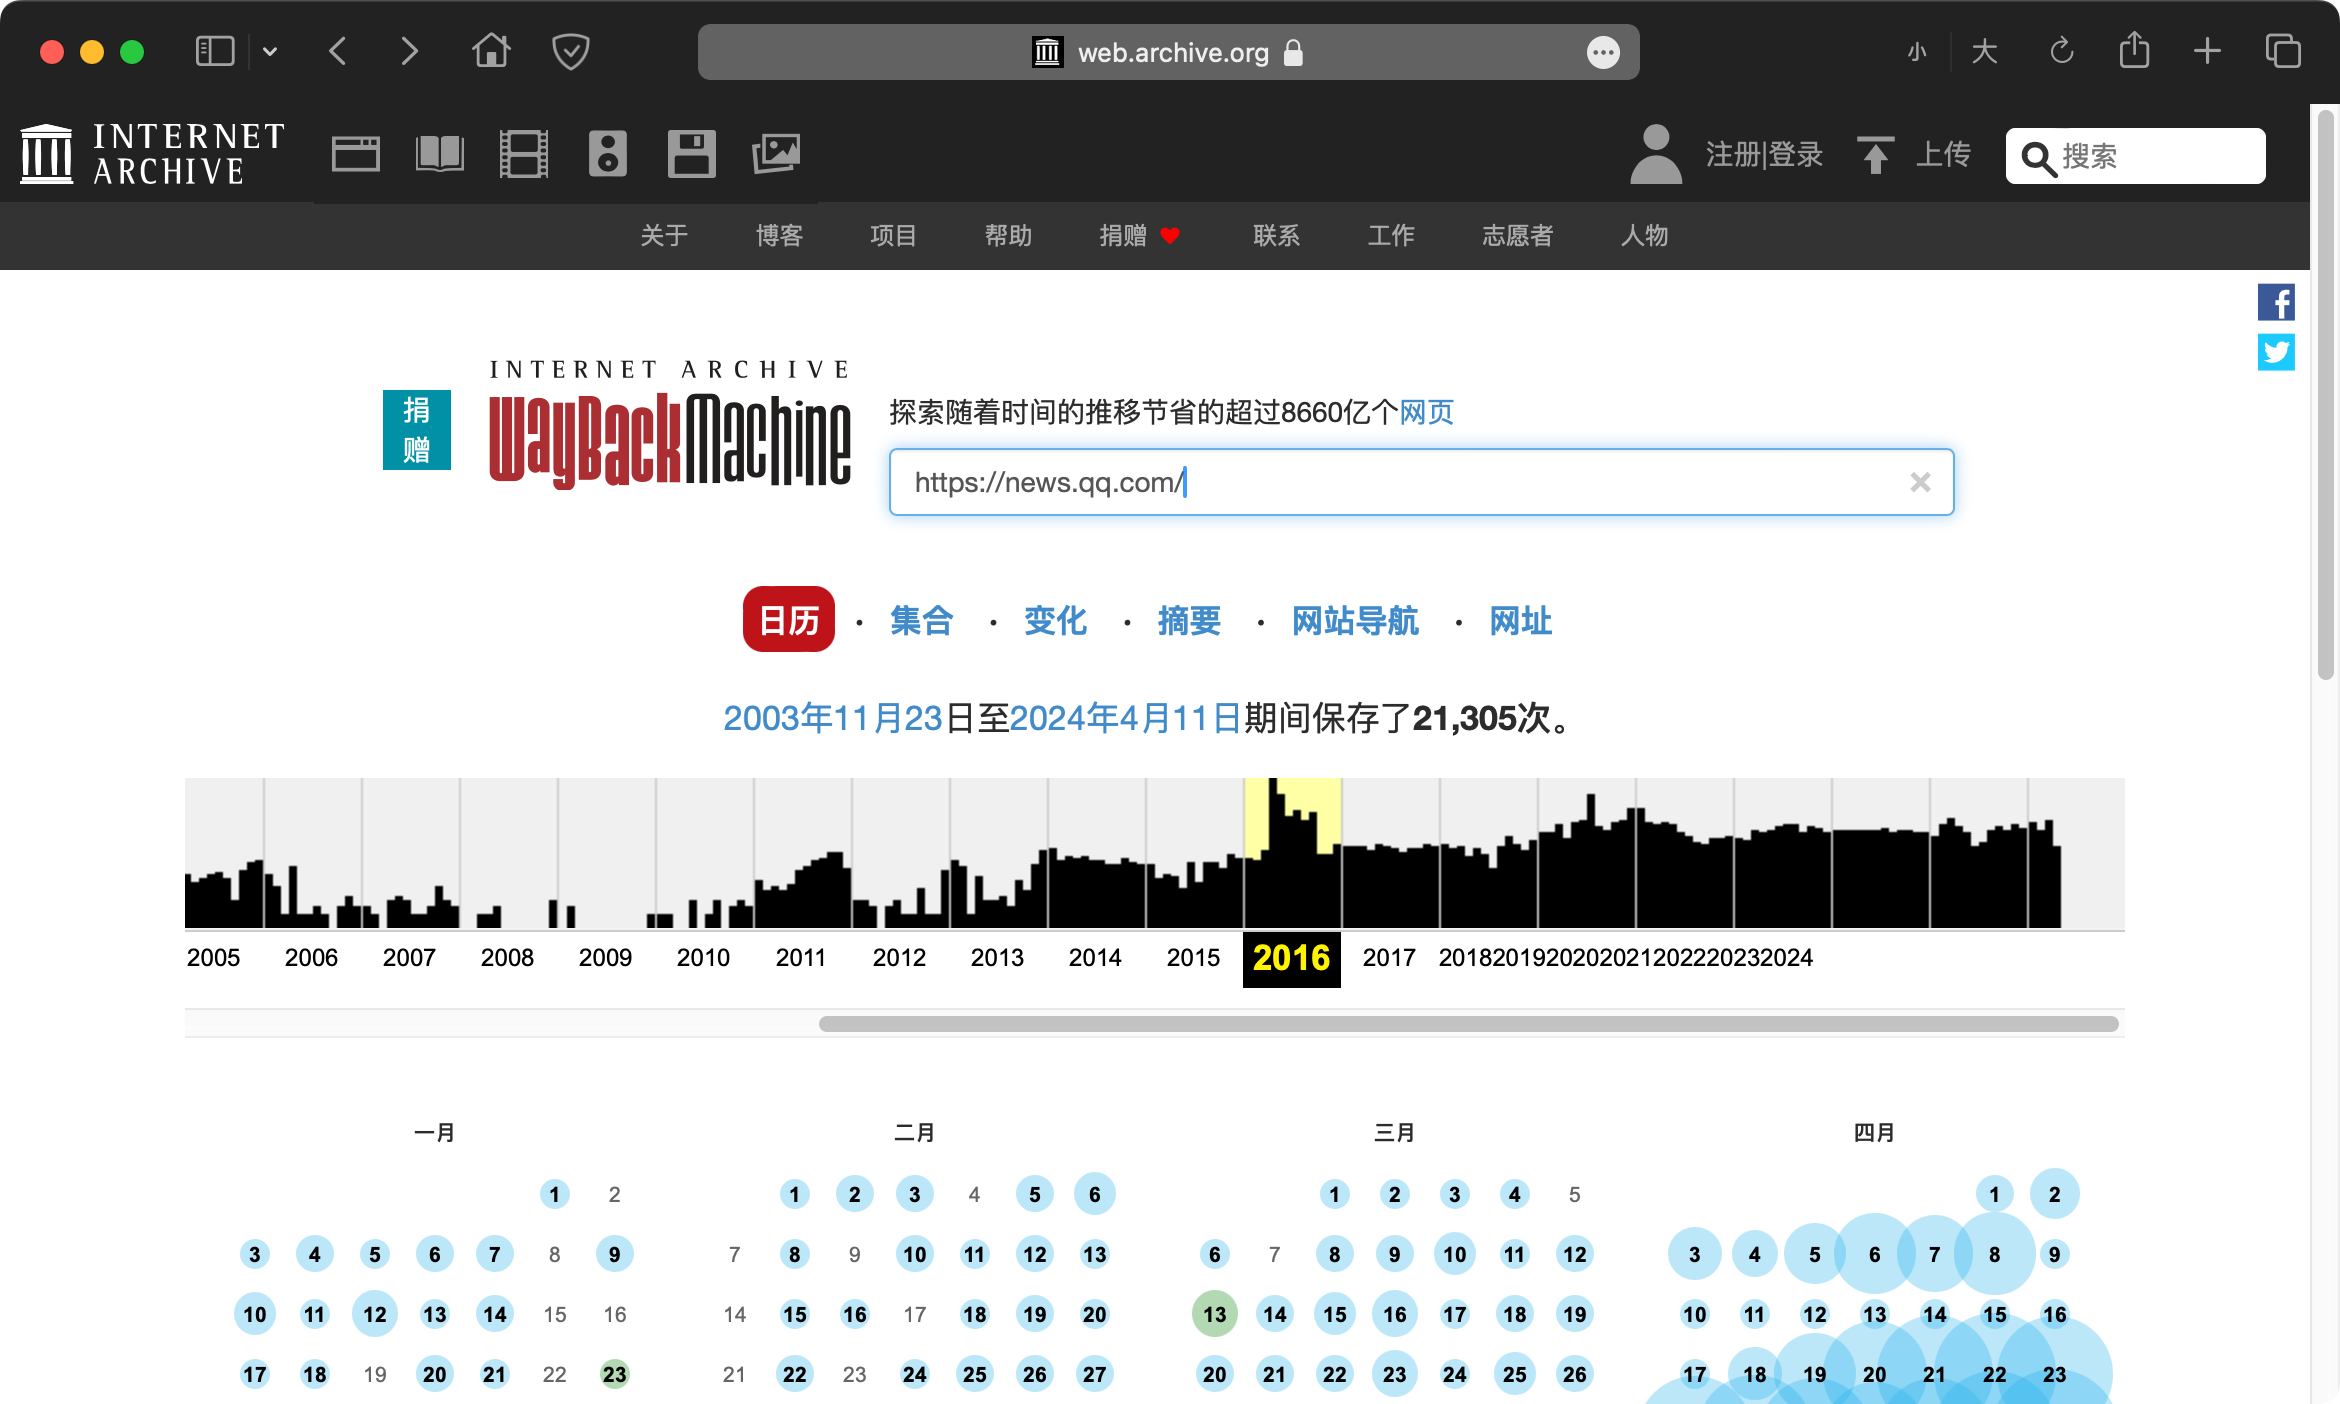Open the 关于 menu item
The height and width of the screenshot is (1404, 2340).
click(x=664, y=235)
